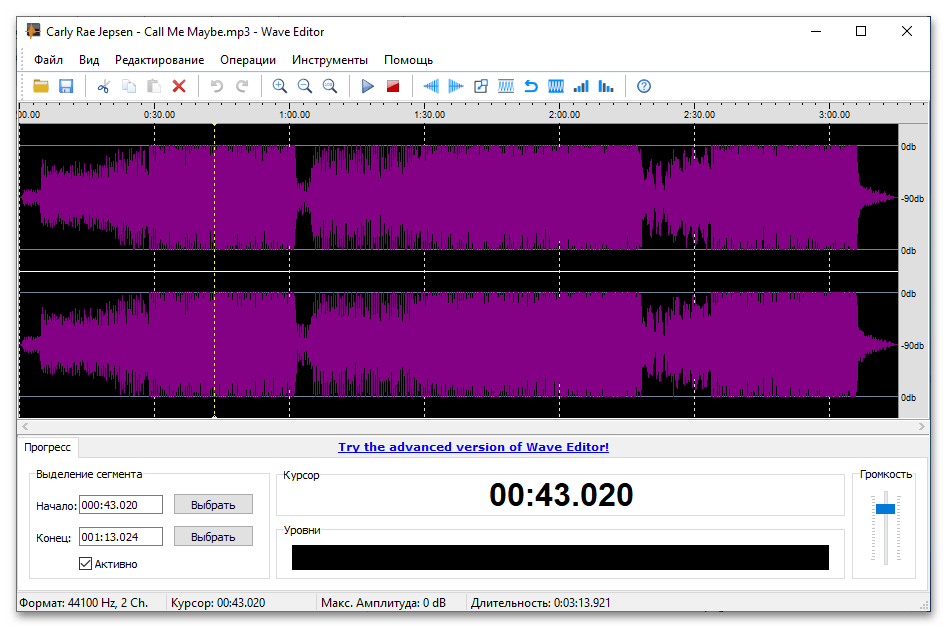Undo the last action
The width and height of the screenshot is (947, 628).
(217, 86)
